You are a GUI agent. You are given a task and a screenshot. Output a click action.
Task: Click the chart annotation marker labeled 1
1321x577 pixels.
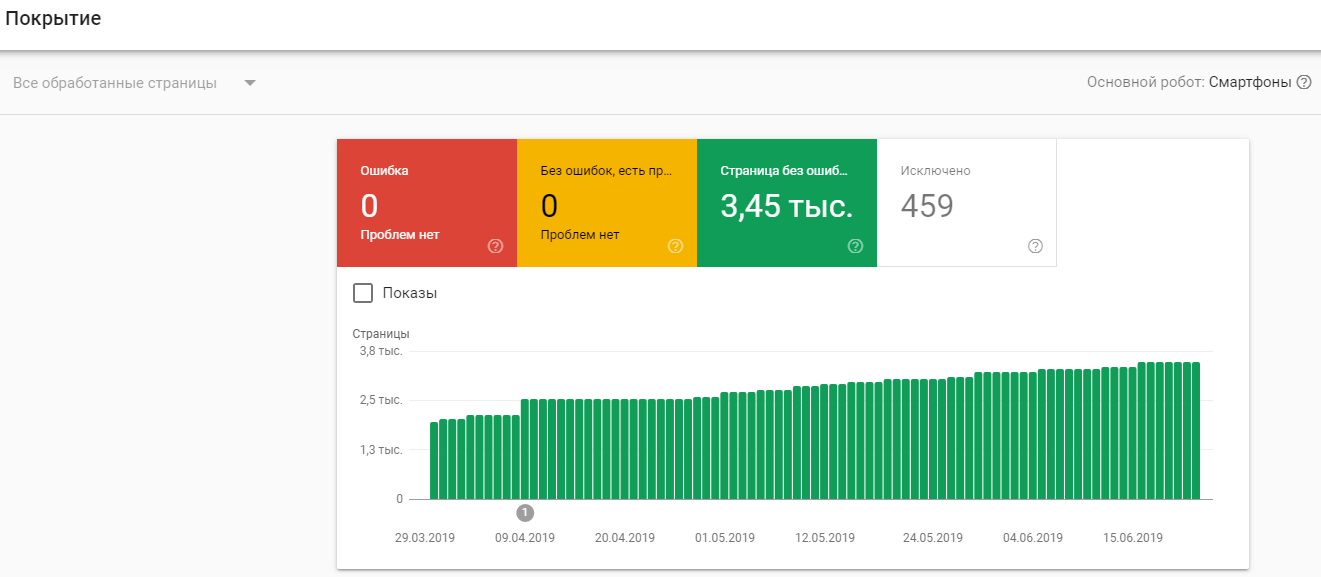point(525,513)
